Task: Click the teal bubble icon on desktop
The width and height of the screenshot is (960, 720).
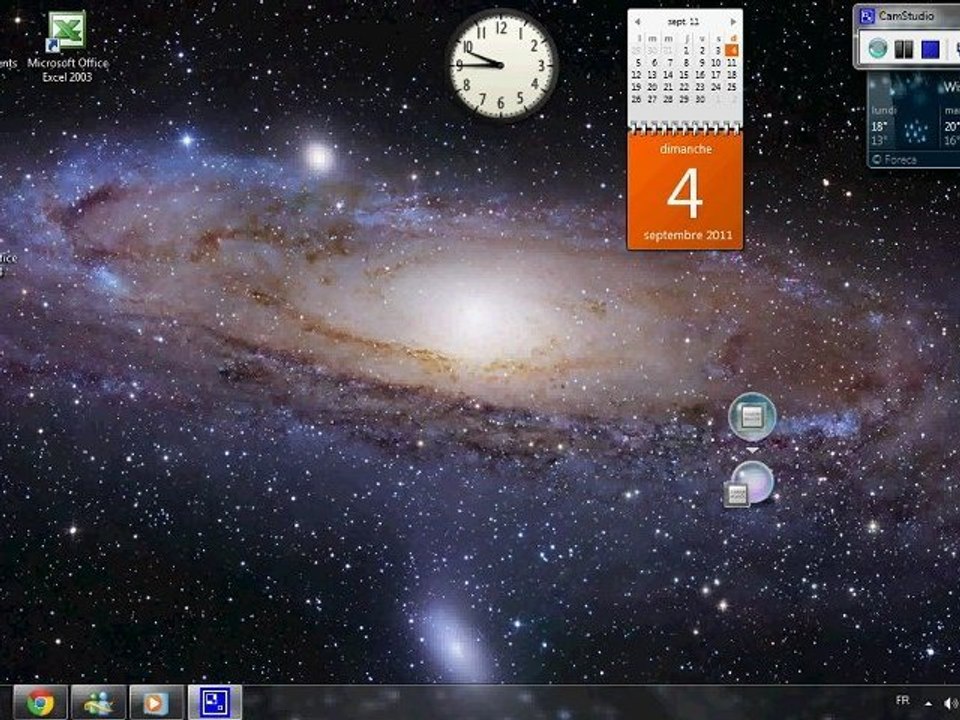Action: click(x=752, y=417)
